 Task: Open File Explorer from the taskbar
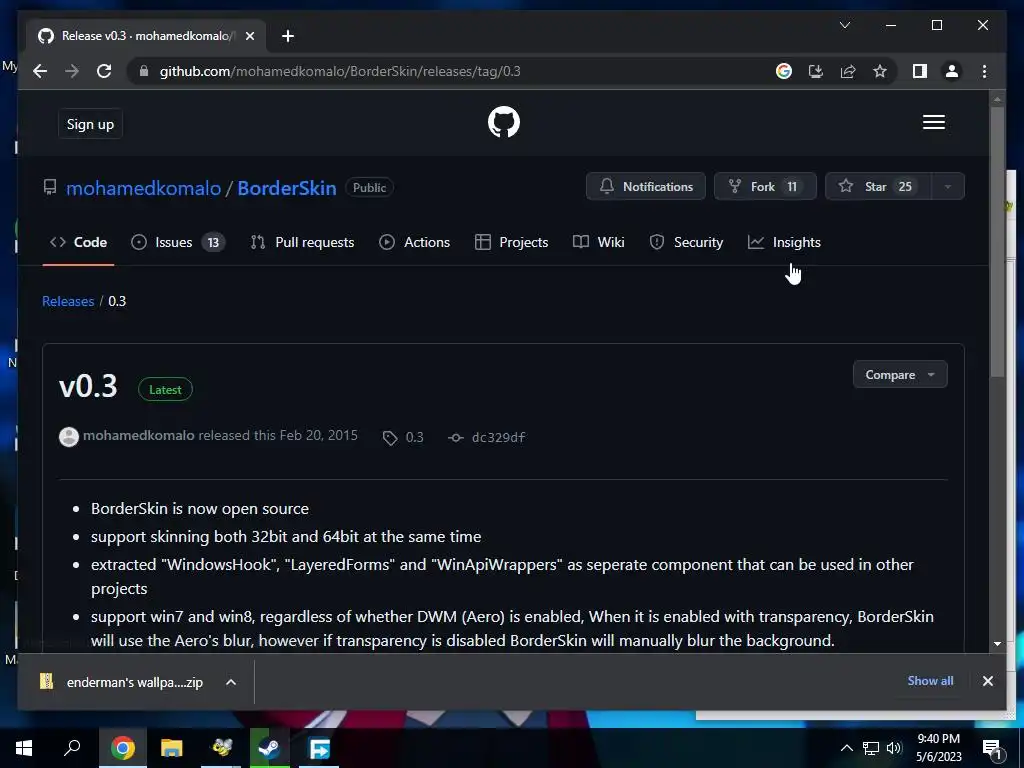coord(172,748)
